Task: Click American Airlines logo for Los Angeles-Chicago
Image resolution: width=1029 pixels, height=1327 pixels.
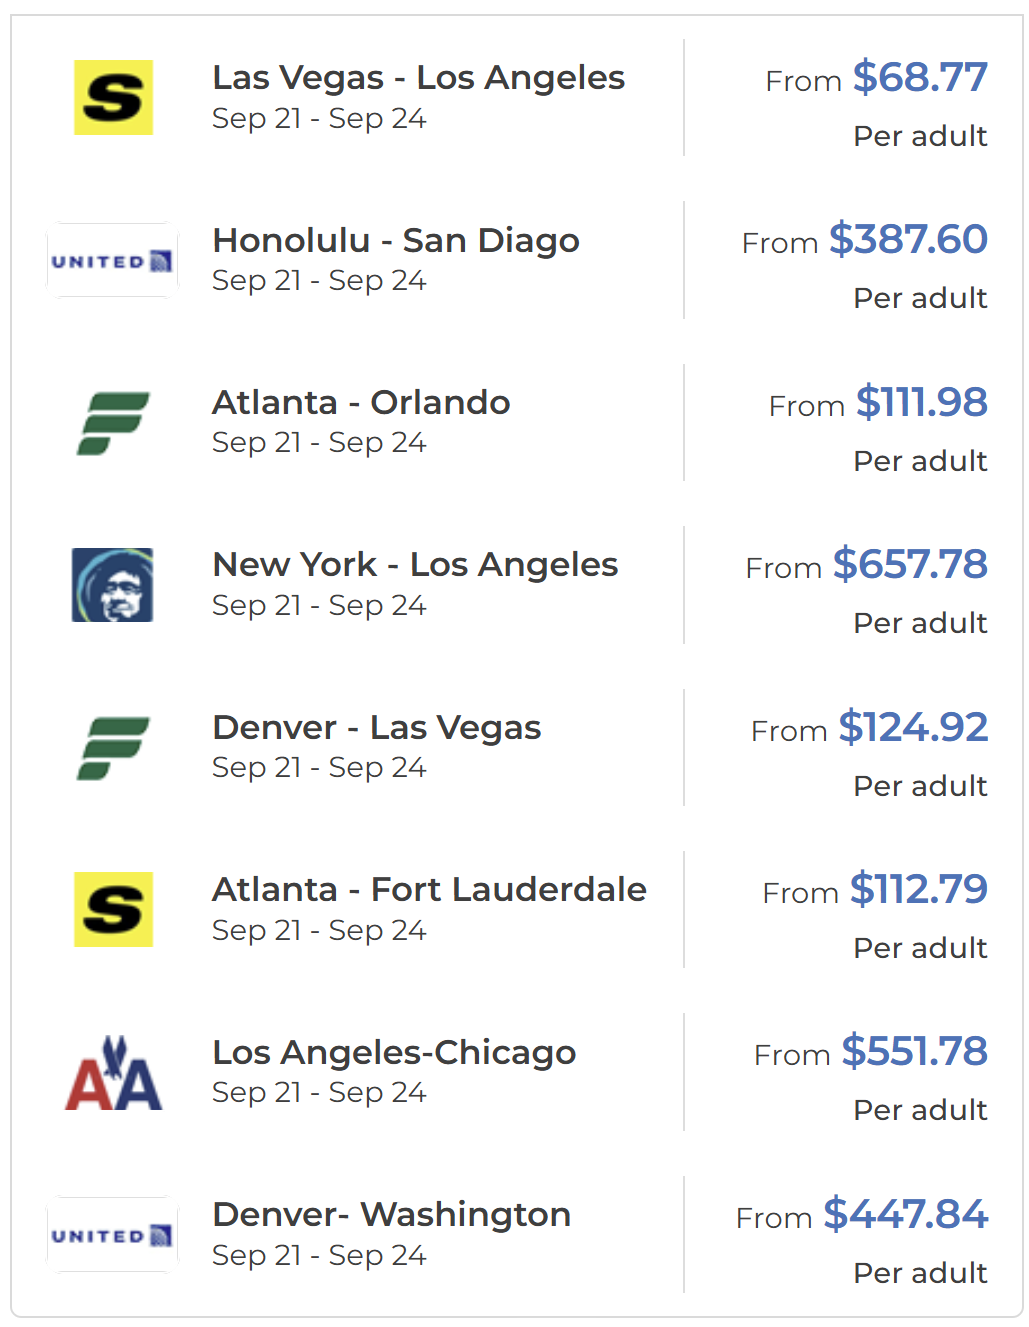Action: tap(113, 1073)
